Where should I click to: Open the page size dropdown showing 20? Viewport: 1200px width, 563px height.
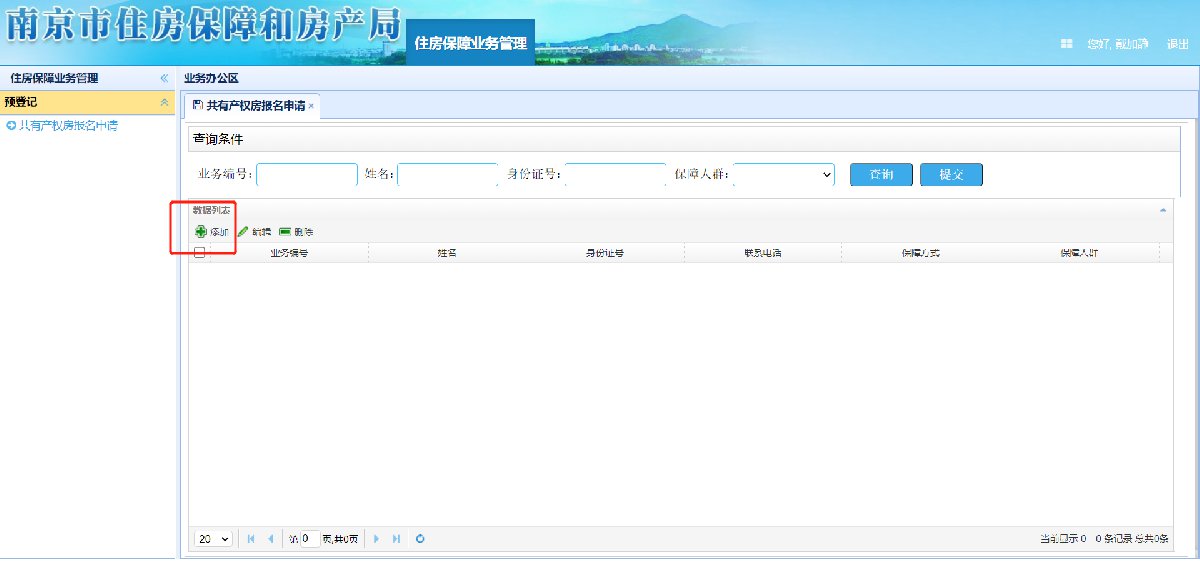coord(213,539)
